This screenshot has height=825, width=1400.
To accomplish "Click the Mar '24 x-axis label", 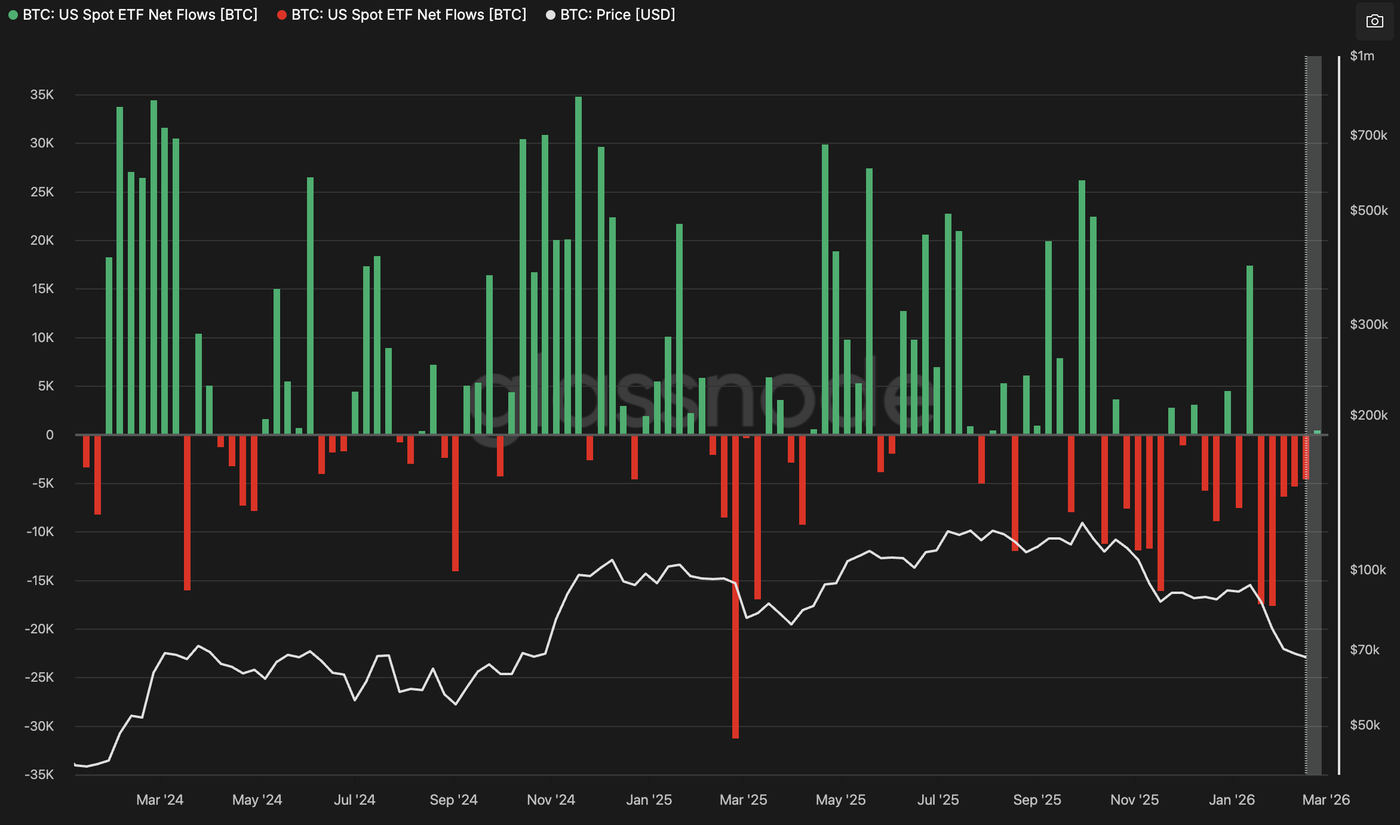I will 160,800.
